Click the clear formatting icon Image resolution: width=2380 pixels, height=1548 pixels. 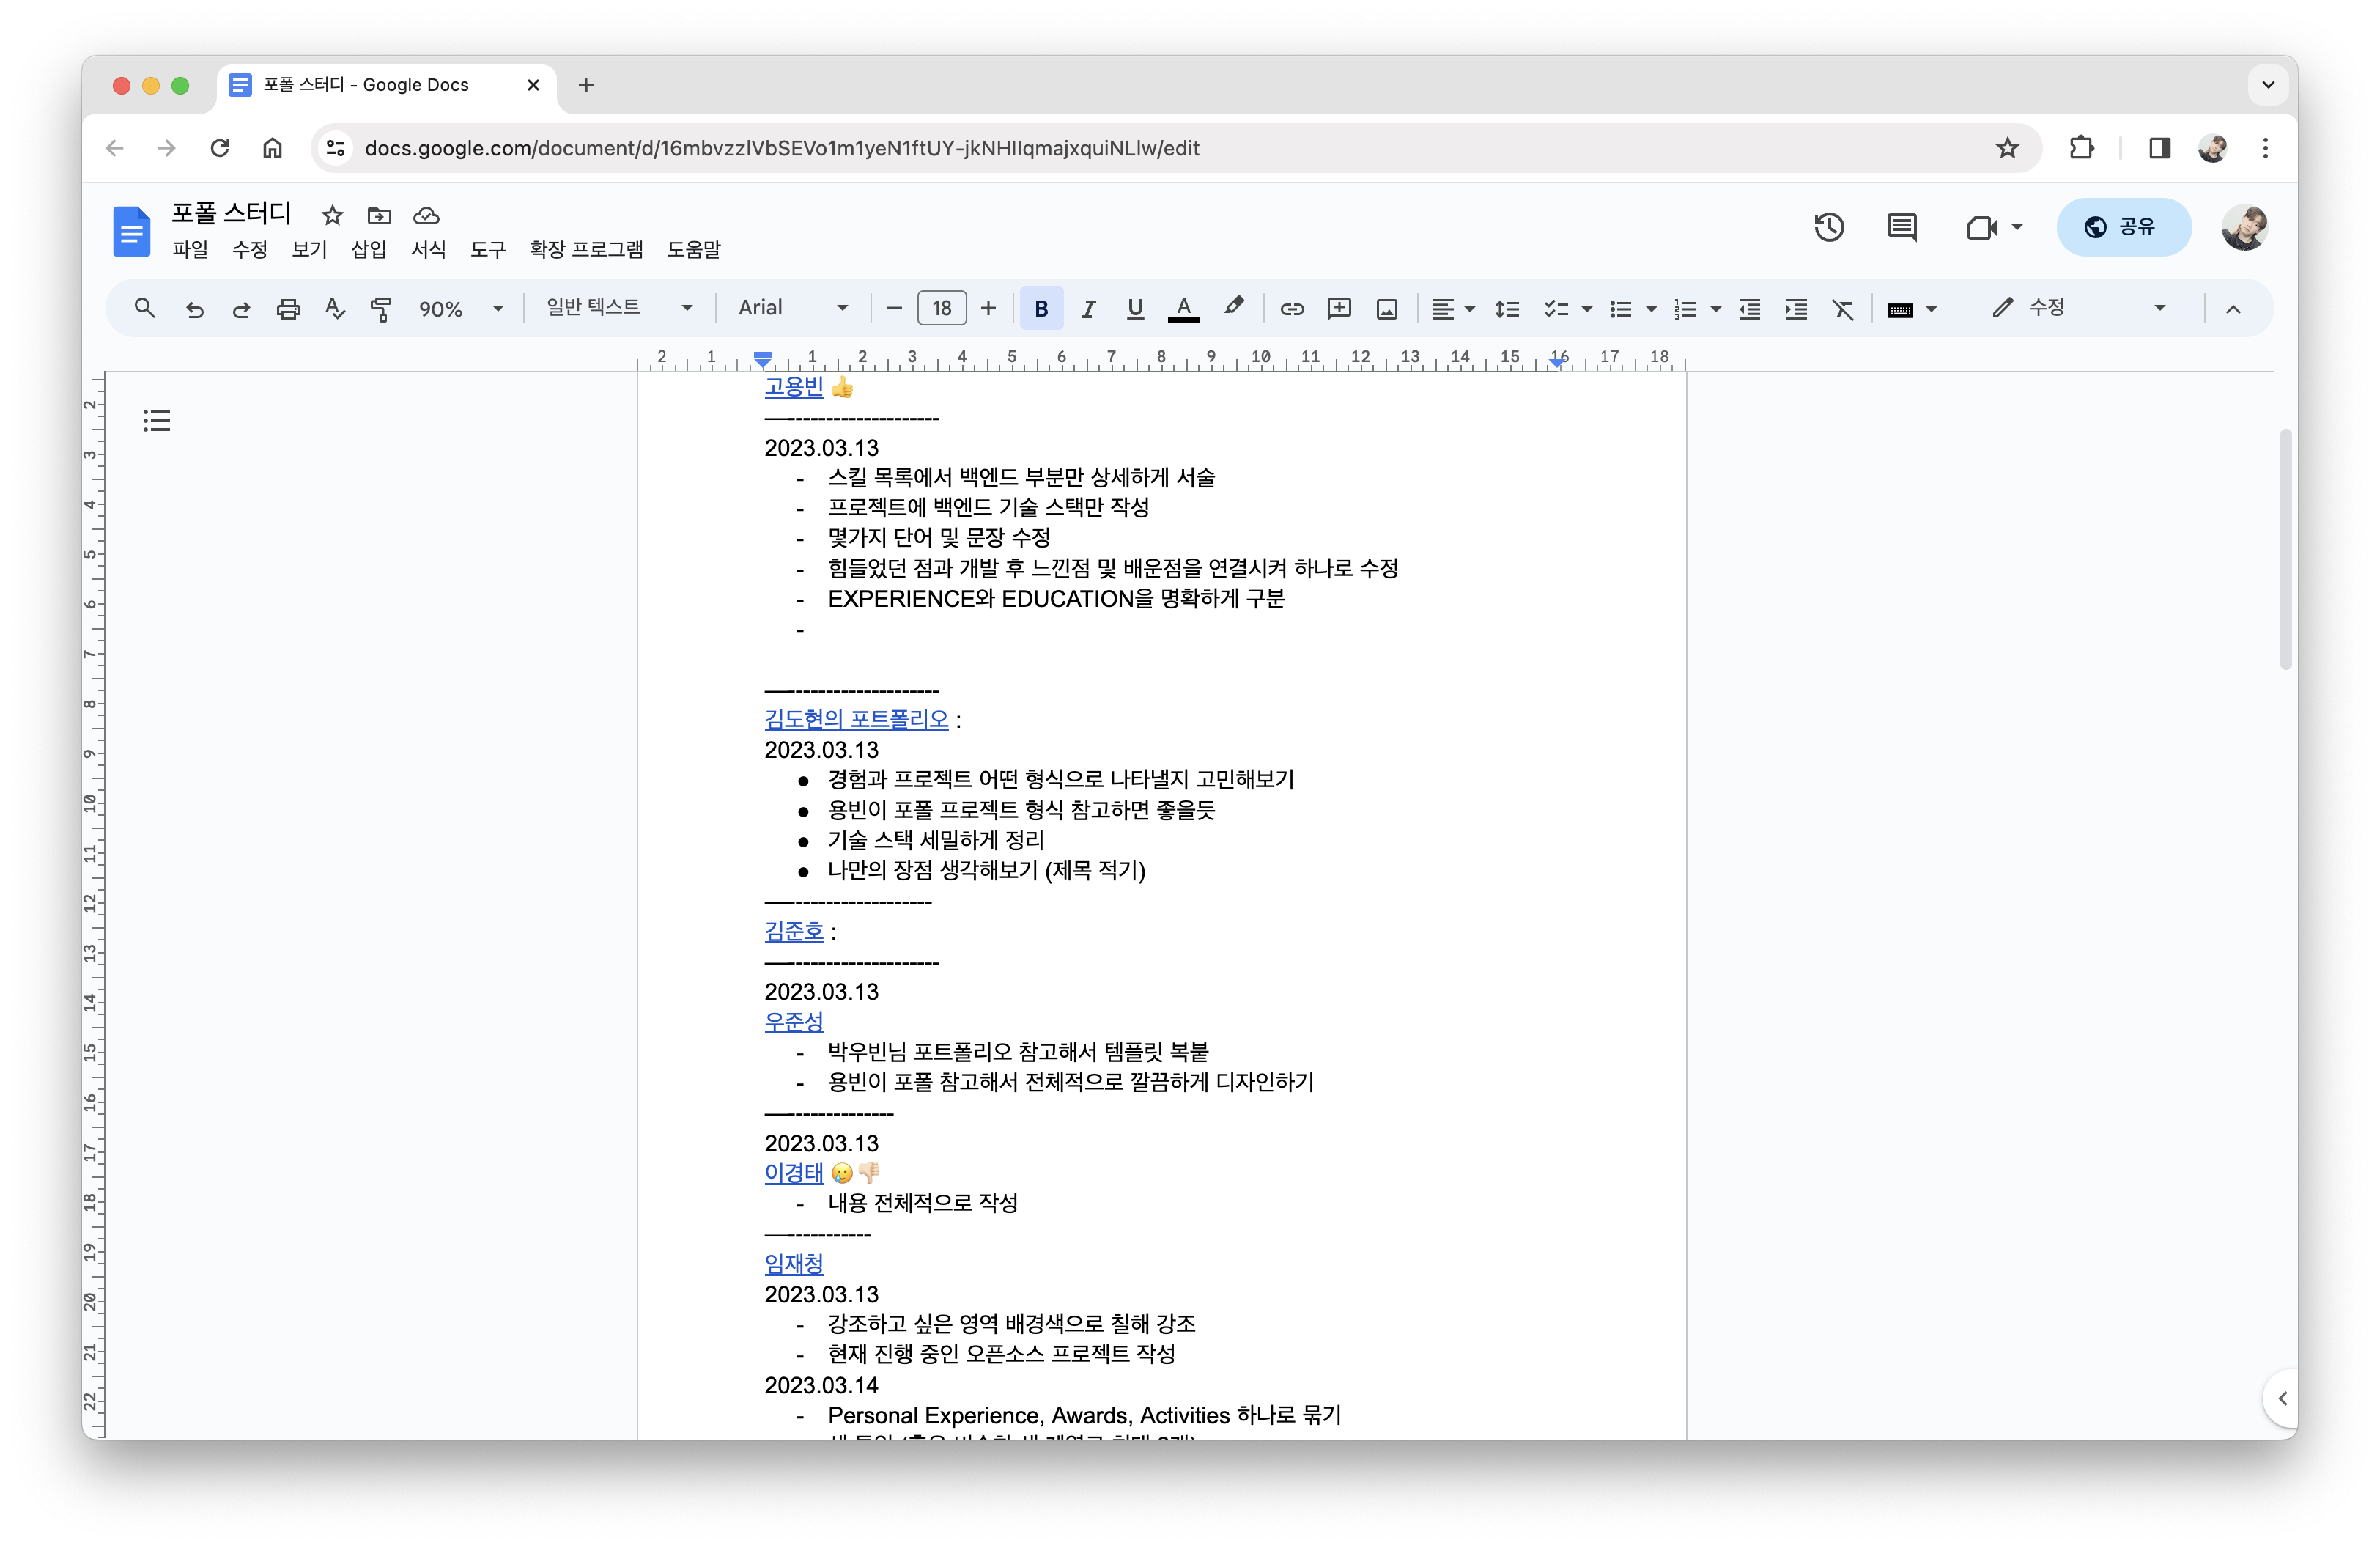pos(1842,309)
